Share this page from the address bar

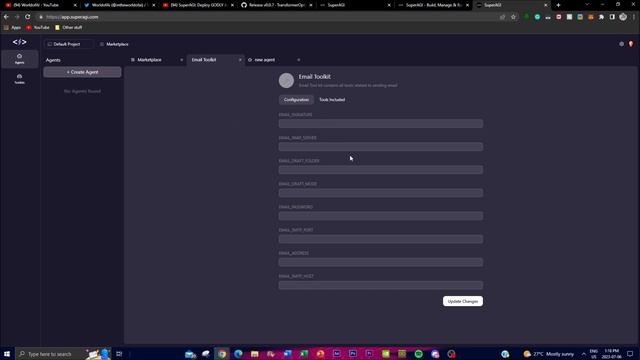click(x=502, y=17)
